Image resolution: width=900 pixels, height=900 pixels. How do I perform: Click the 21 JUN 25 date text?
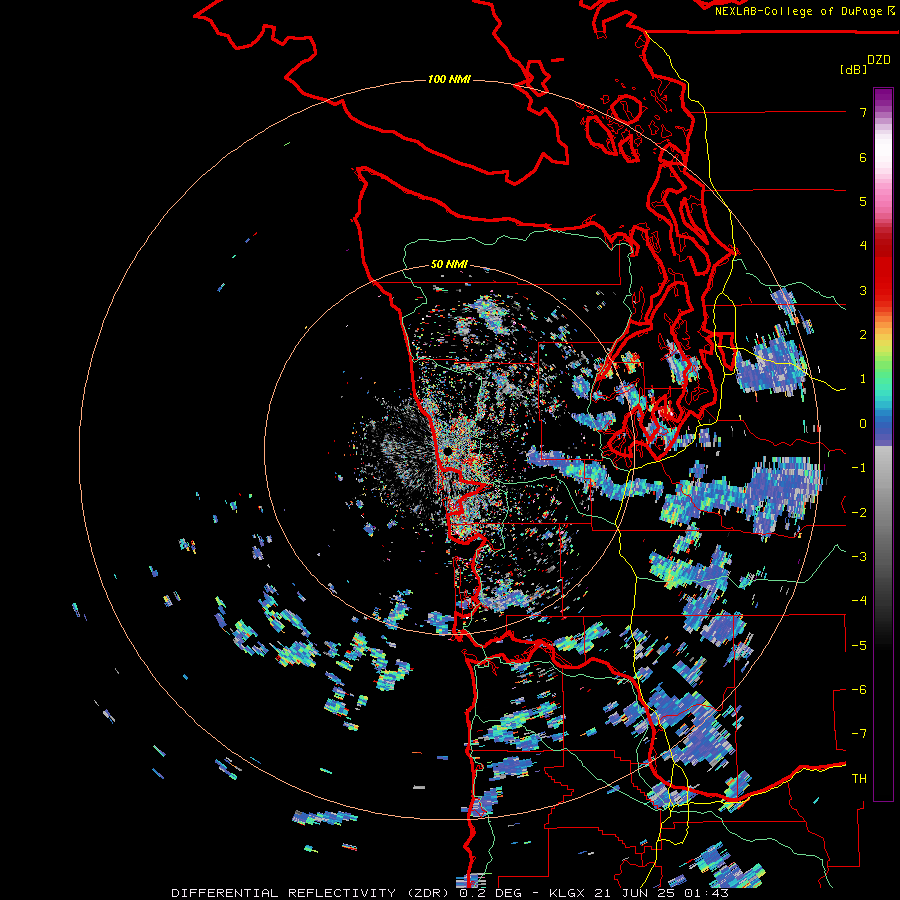[x=637, y=893]
